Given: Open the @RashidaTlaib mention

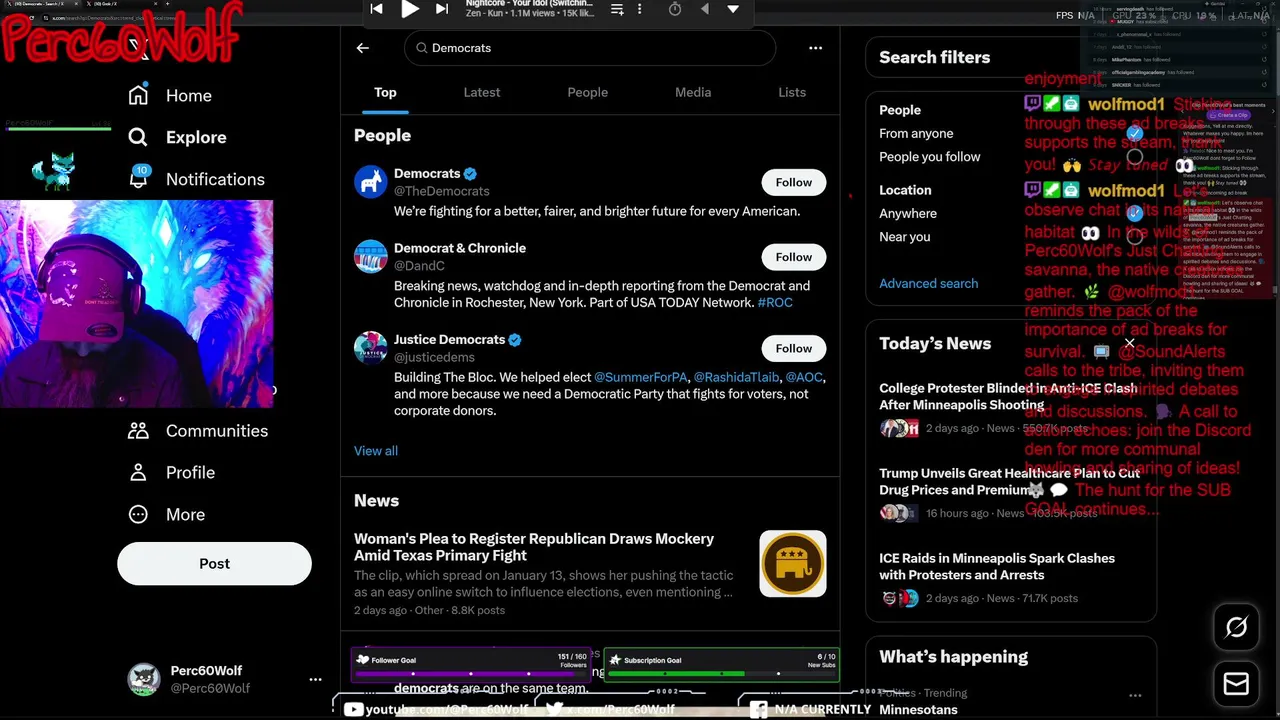Looking at the screenshot, I should [x=736, y=377].
